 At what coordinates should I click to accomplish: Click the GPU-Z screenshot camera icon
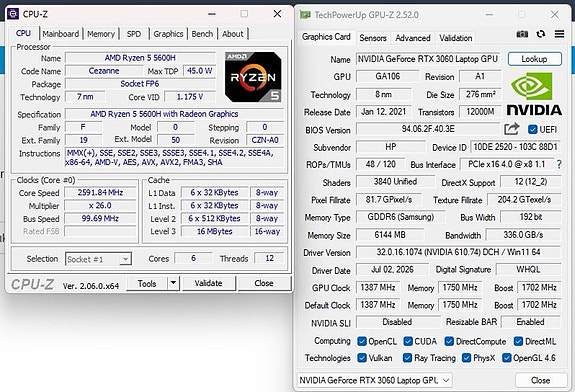point(522,34)
